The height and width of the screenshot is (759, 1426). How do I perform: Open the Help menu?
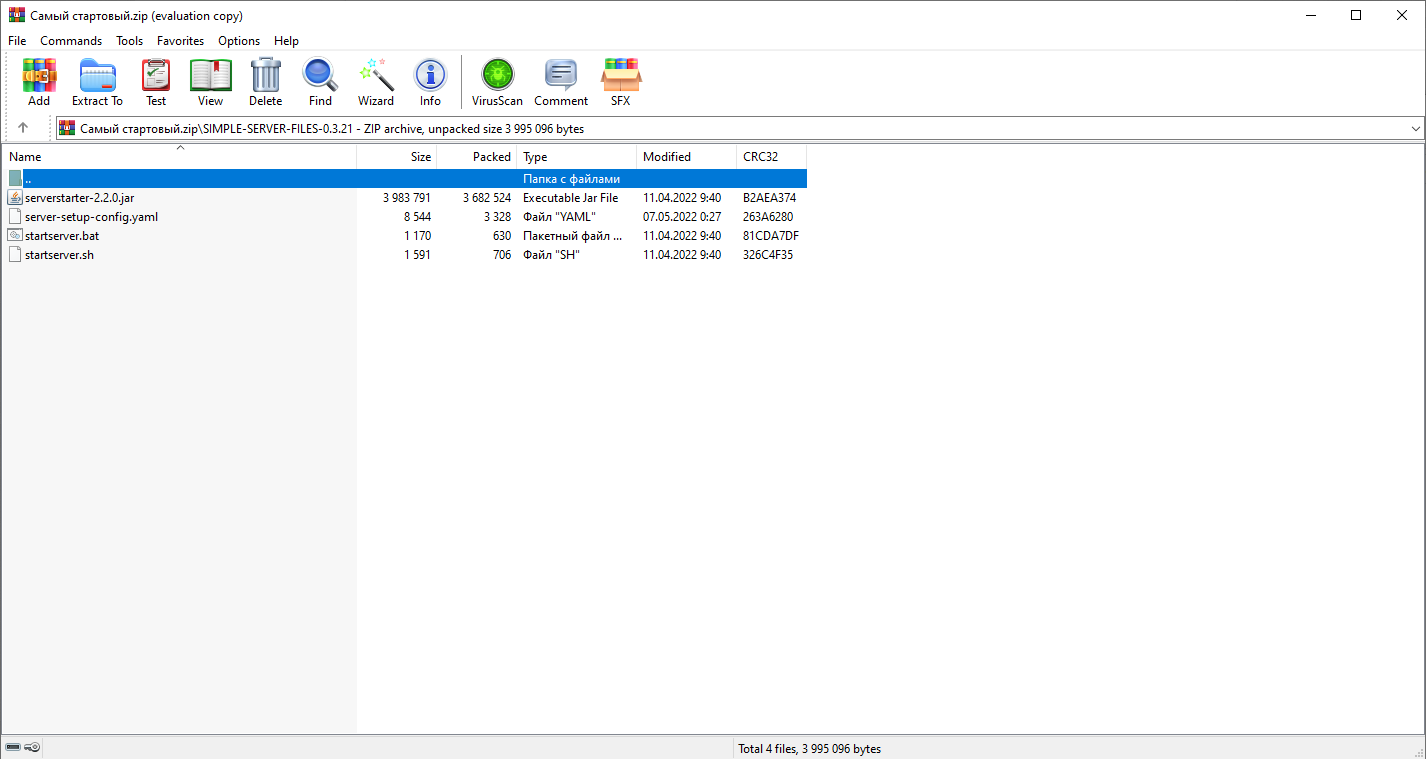287,41
